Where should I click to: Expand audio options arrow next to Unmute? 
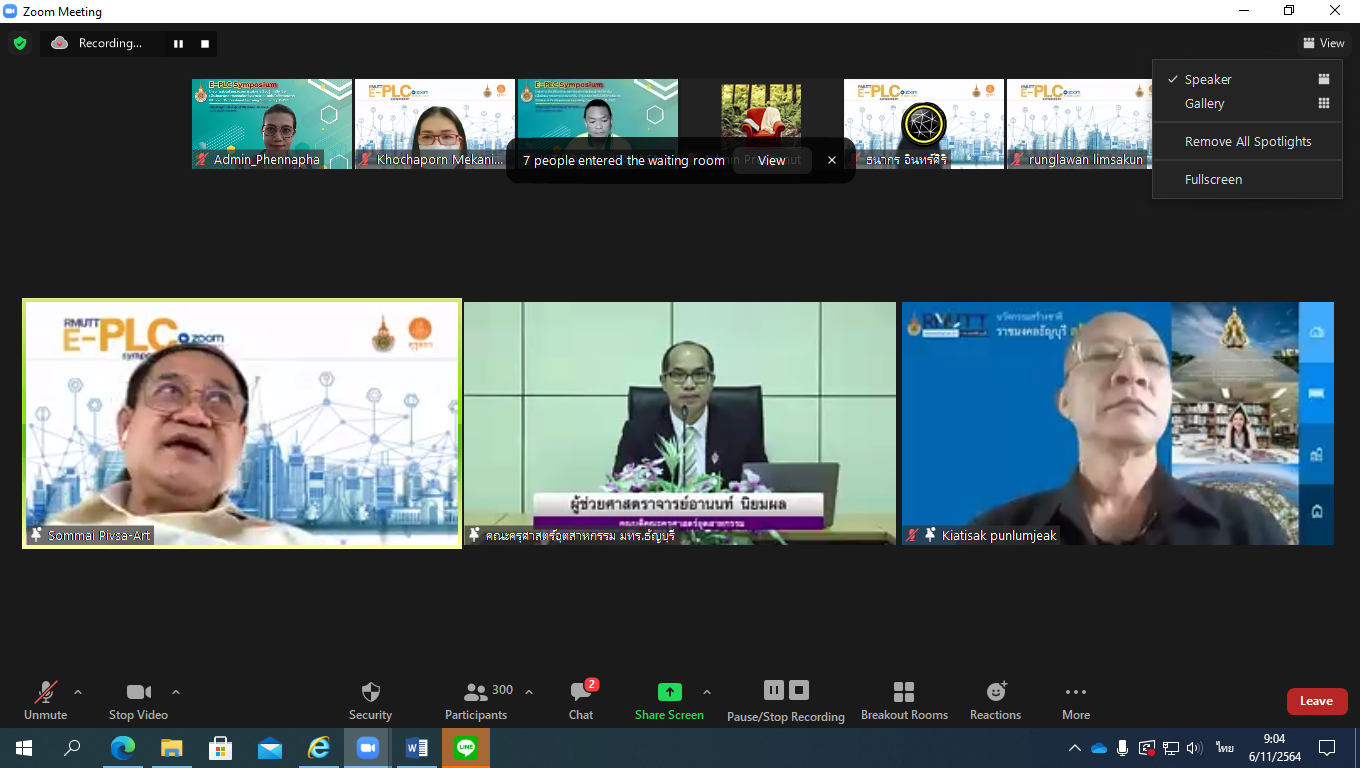click(78, 692)
